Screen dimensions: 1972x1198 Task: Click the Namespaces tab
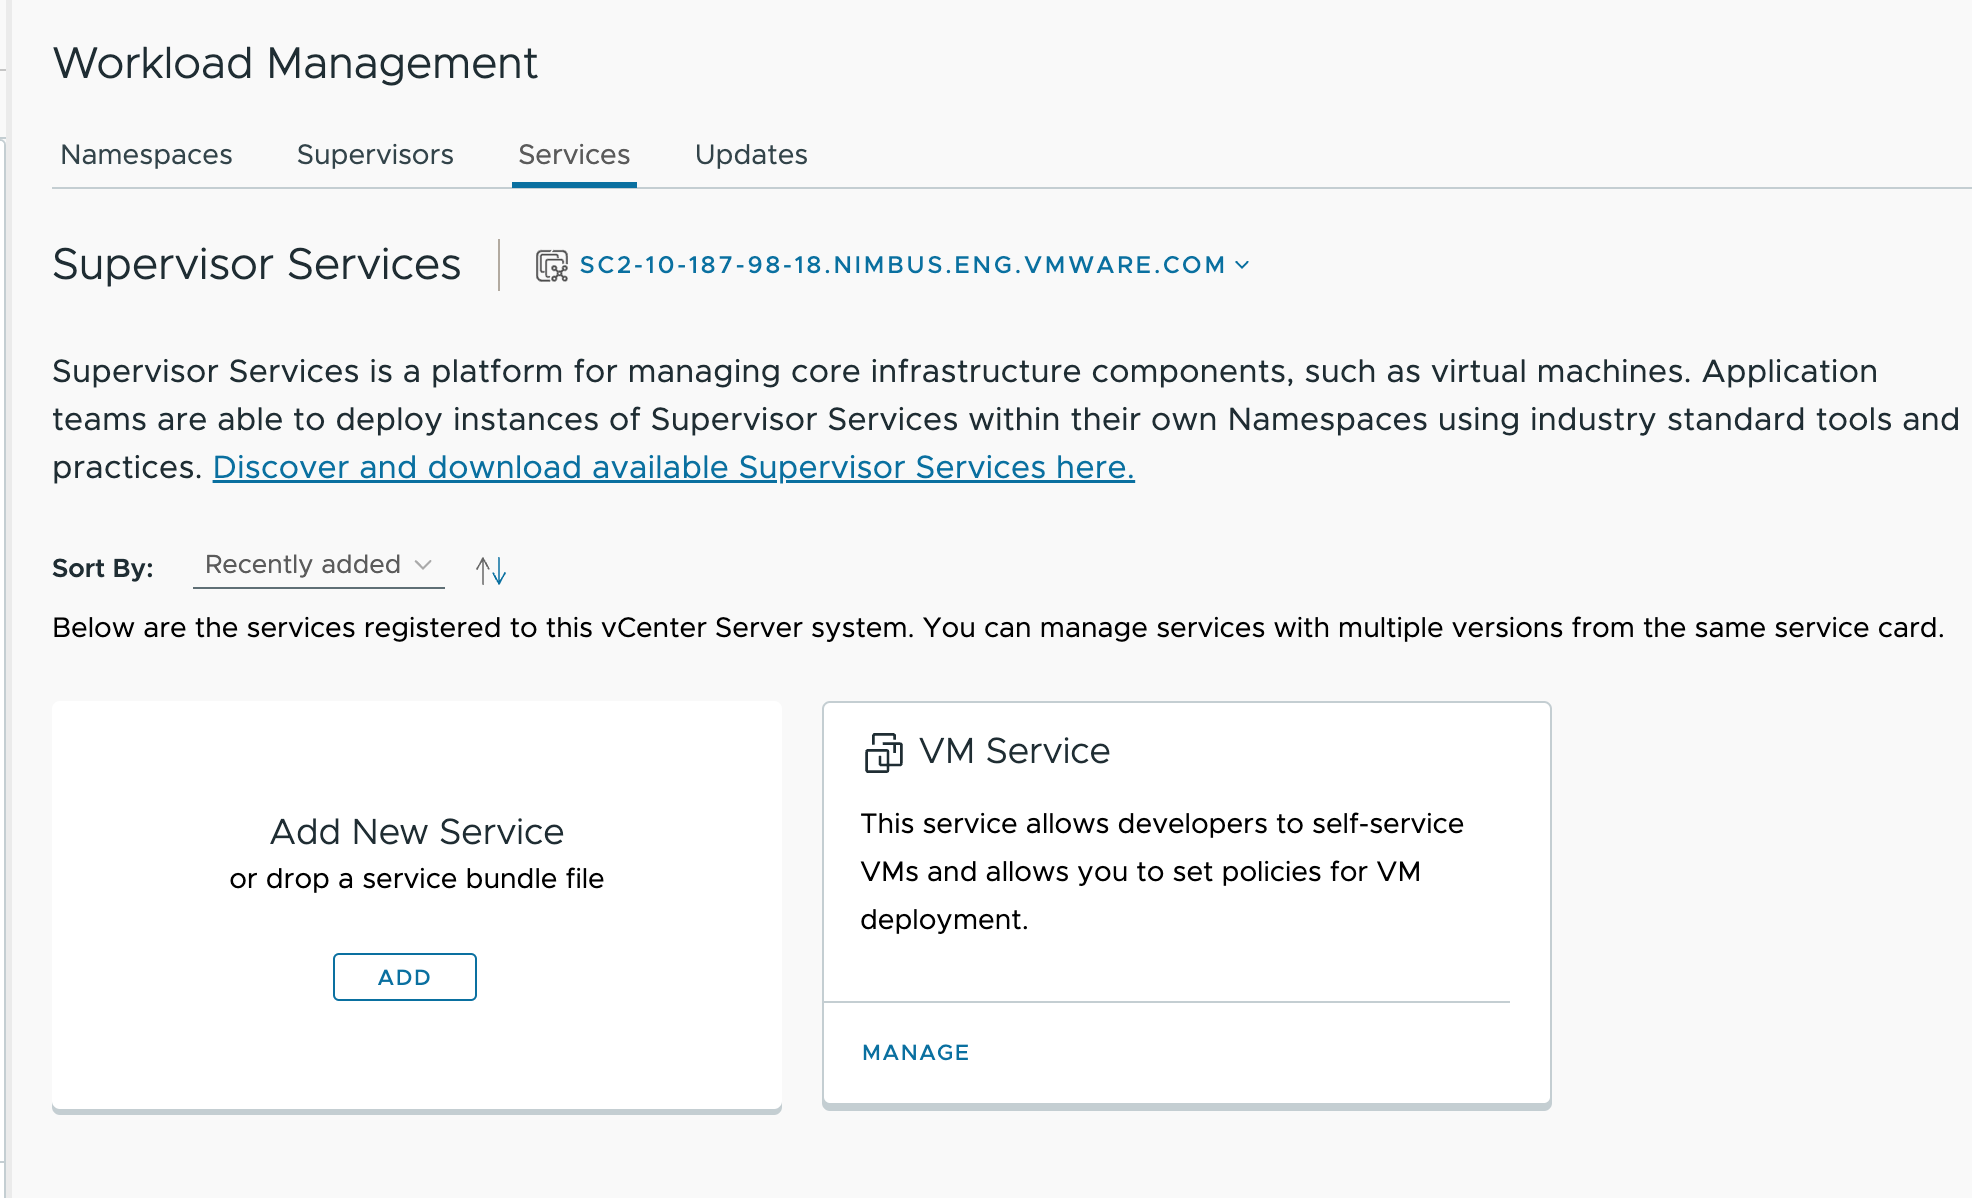click(x=145, y=155)
